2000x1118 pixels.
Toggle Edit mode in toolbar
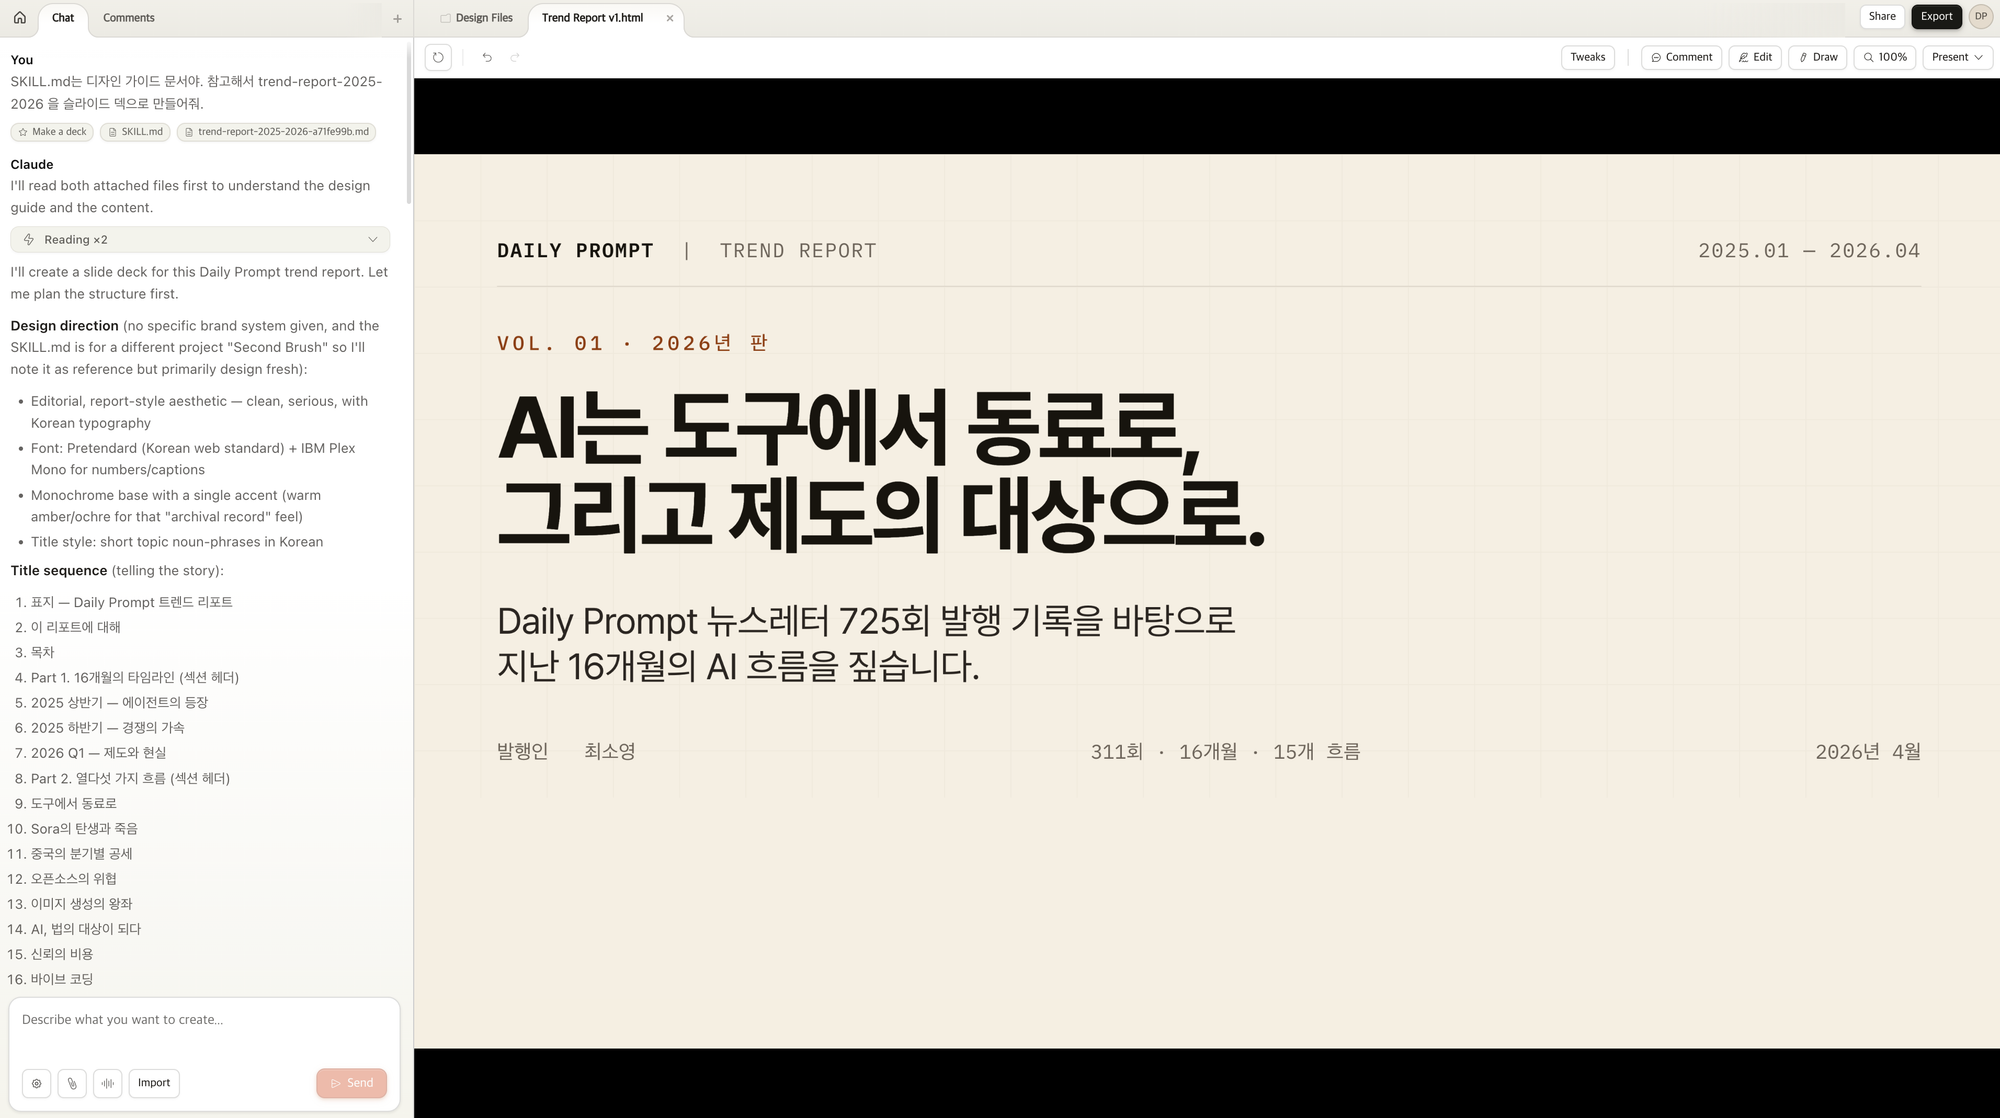point(1755,57)
